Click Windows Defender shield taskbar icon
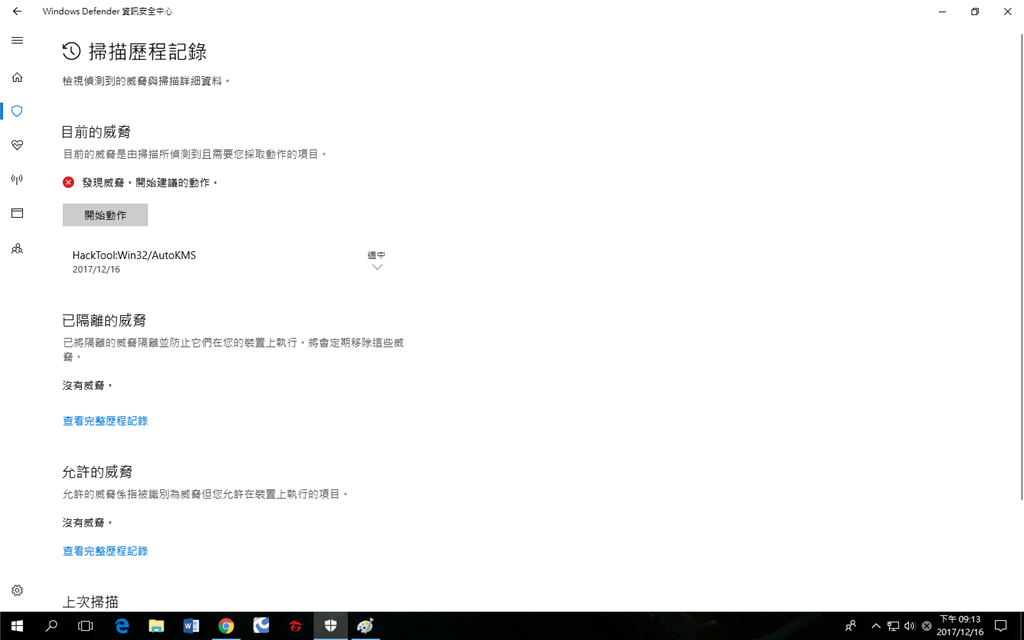Image resolution: width=1024 pixels, height=640 pixels. point(330,626)
